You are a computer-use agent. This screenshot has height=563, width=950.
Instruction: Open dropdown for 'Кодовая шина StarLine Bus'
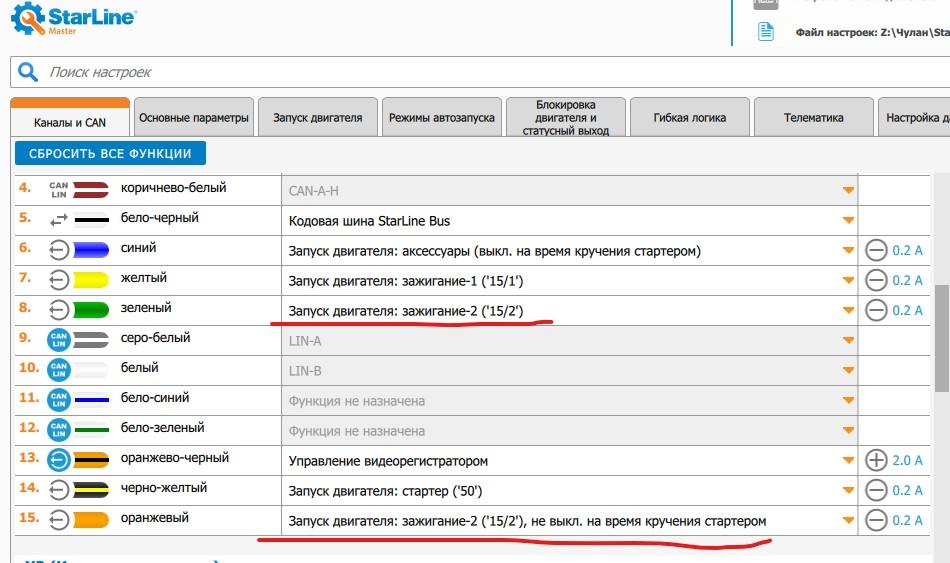tap(848, 220)
